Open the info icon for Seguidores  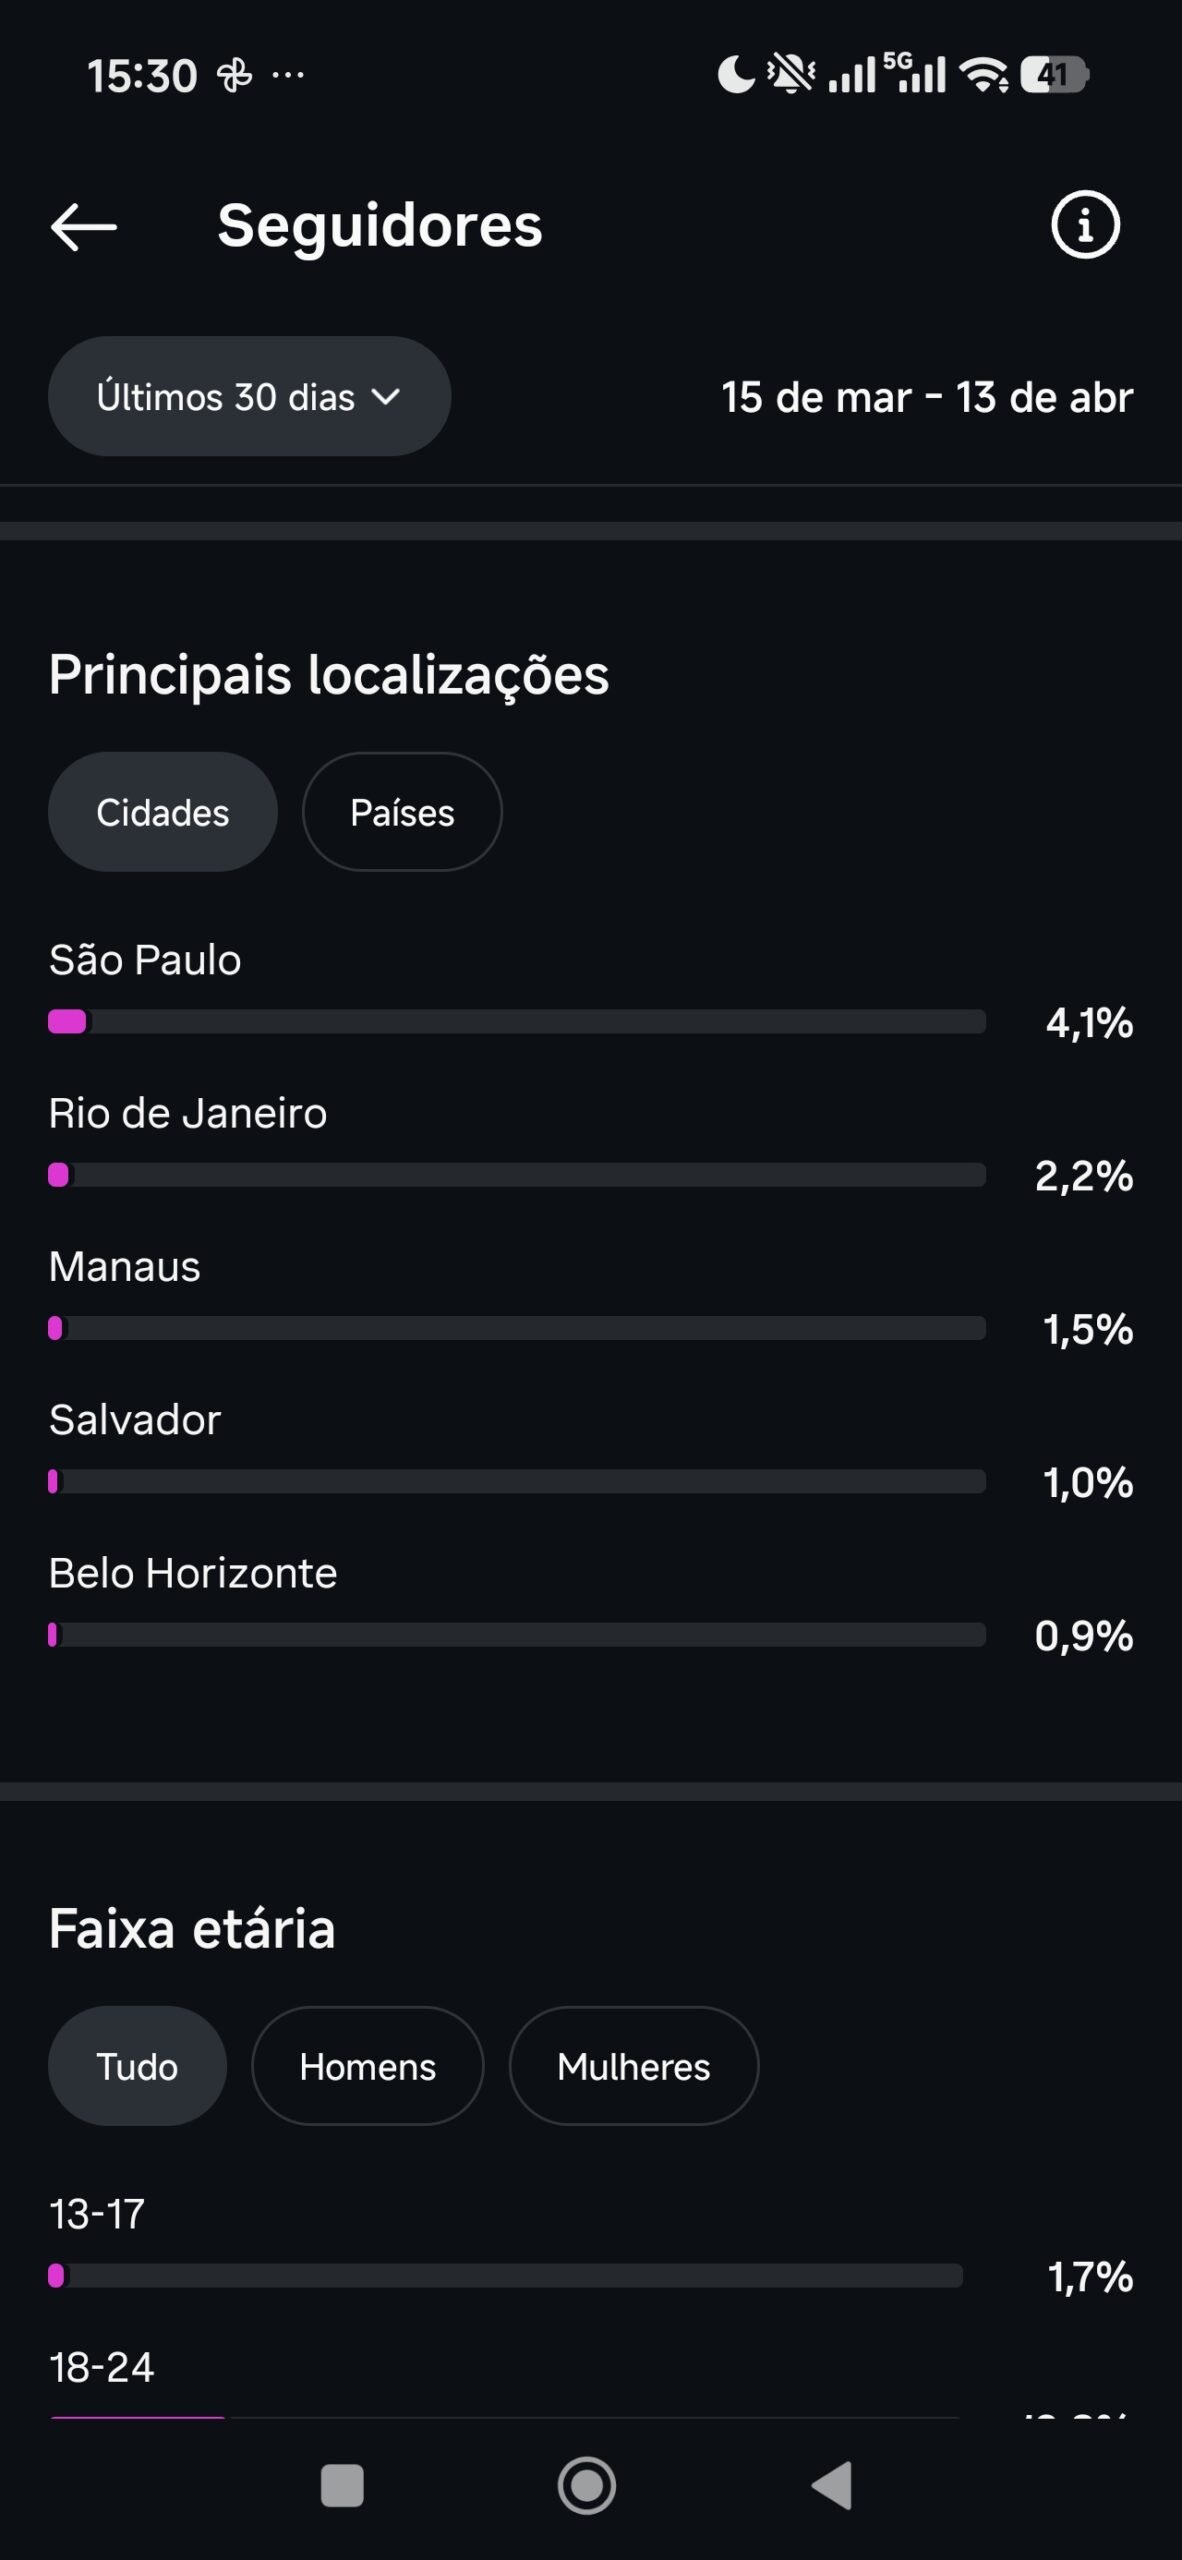(x=1085, y=225)
